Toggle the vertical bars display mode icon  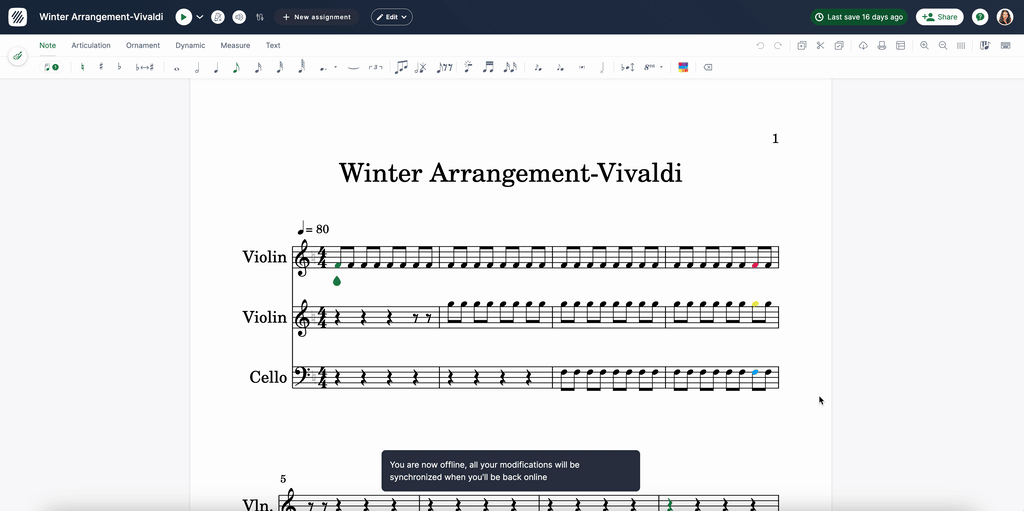pos(961,46)
